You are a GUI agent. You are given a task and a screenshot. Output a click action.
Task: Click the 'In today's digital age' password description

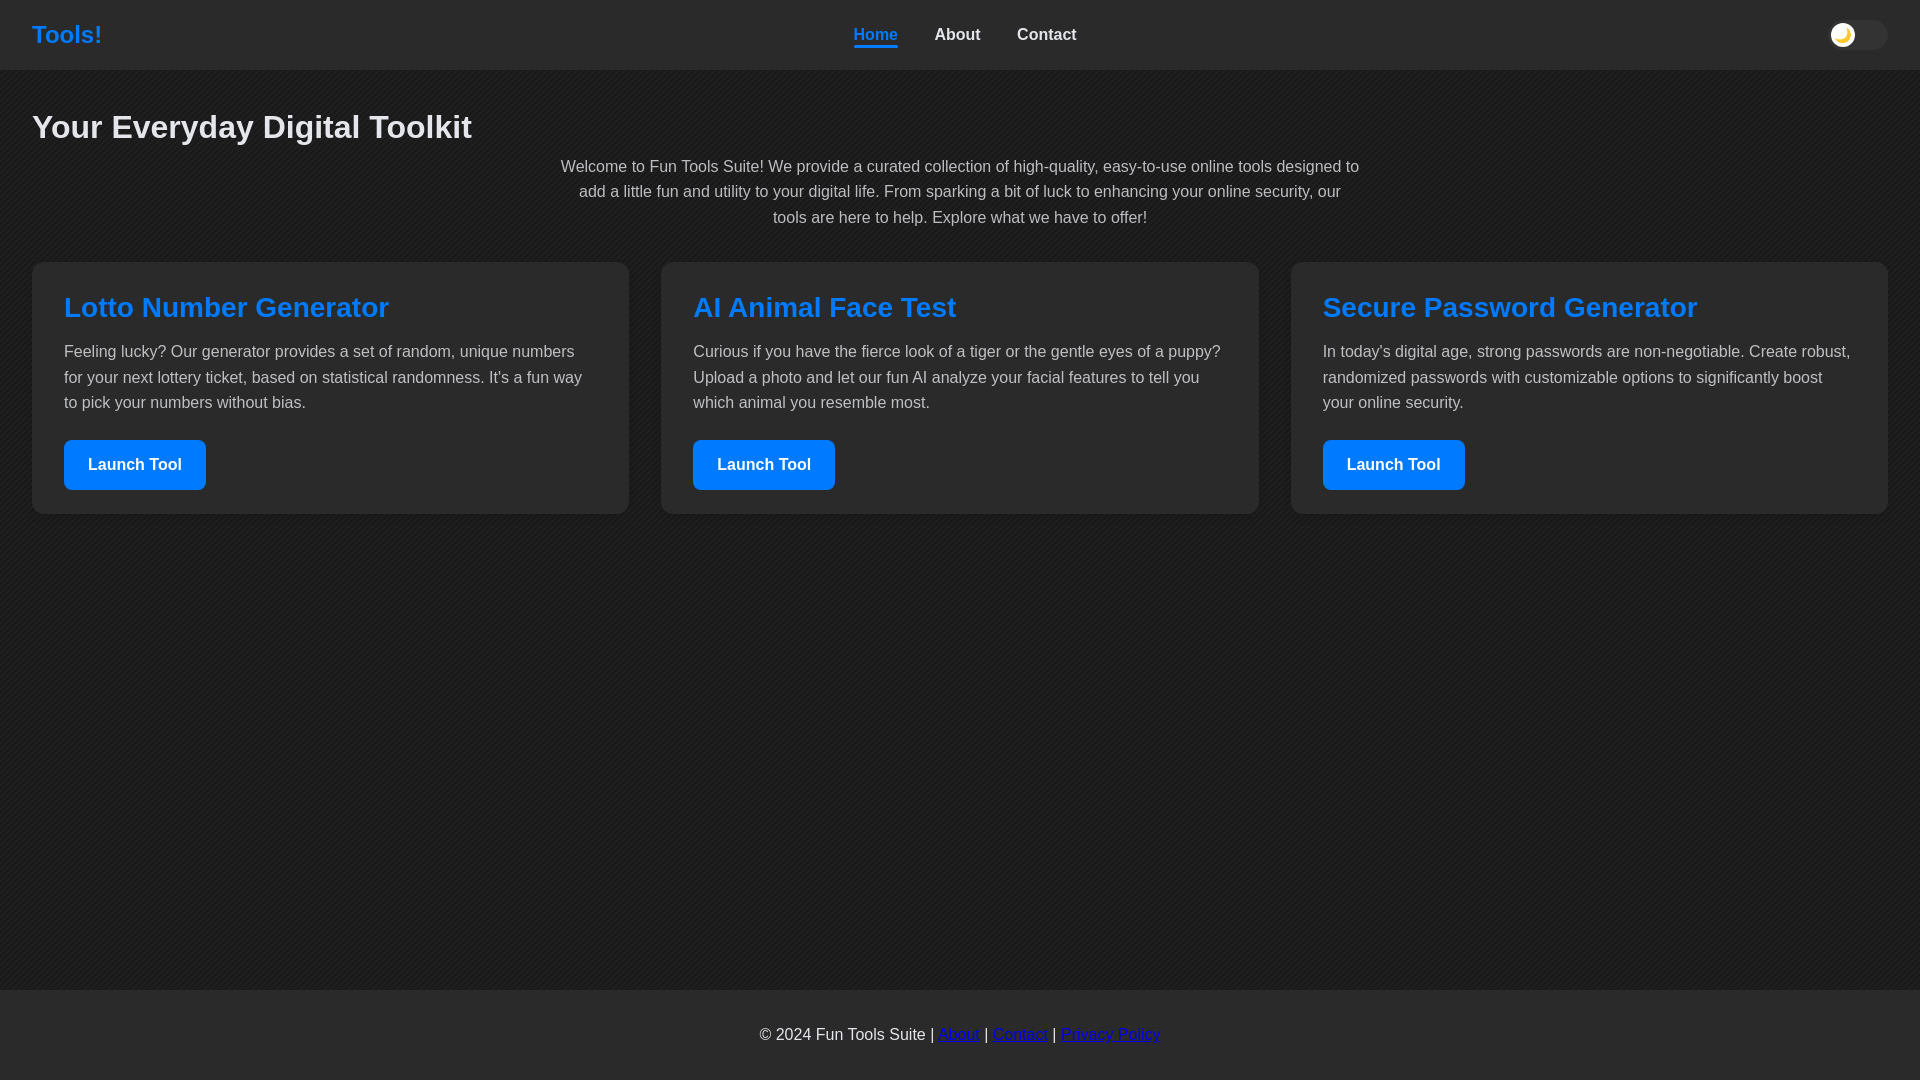pos(1587,377)
